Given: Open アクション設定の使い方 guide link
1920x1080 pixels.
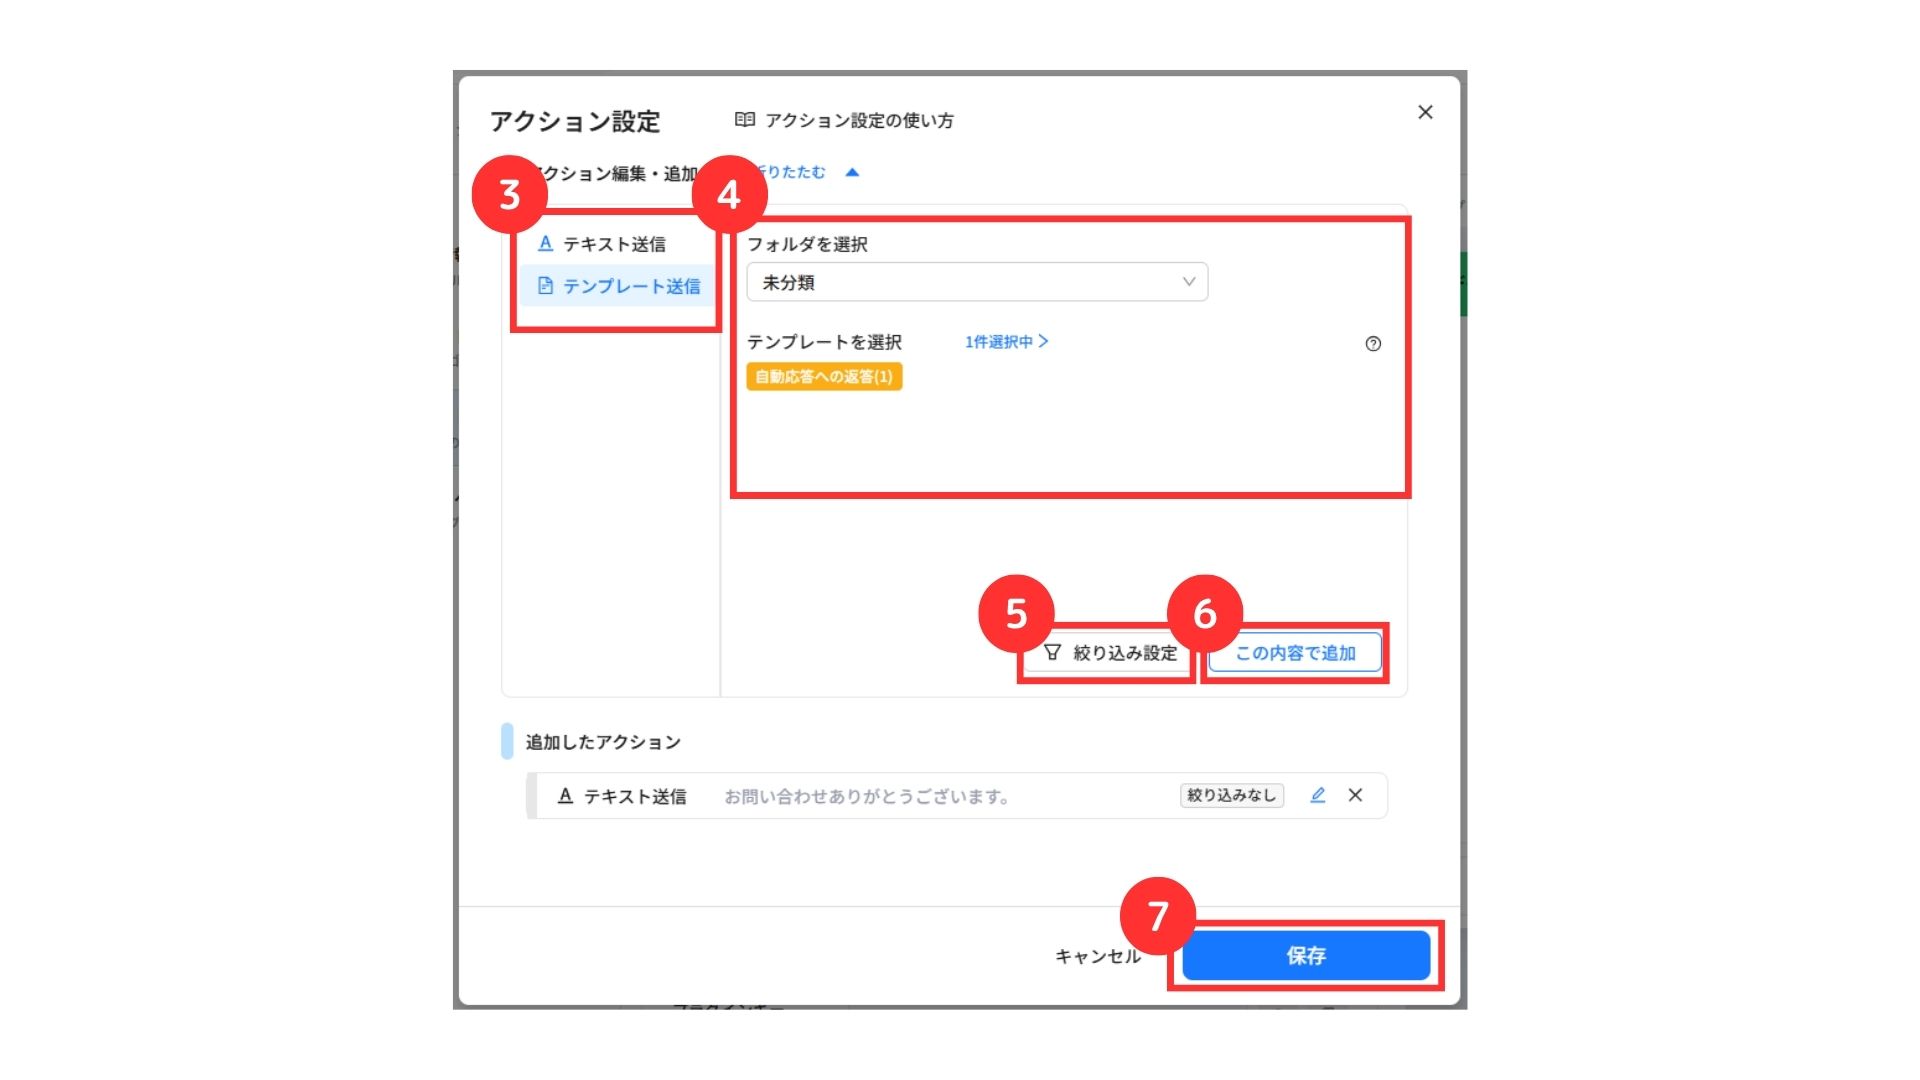Looking at the screenshot, I should (x=859, y=120).
